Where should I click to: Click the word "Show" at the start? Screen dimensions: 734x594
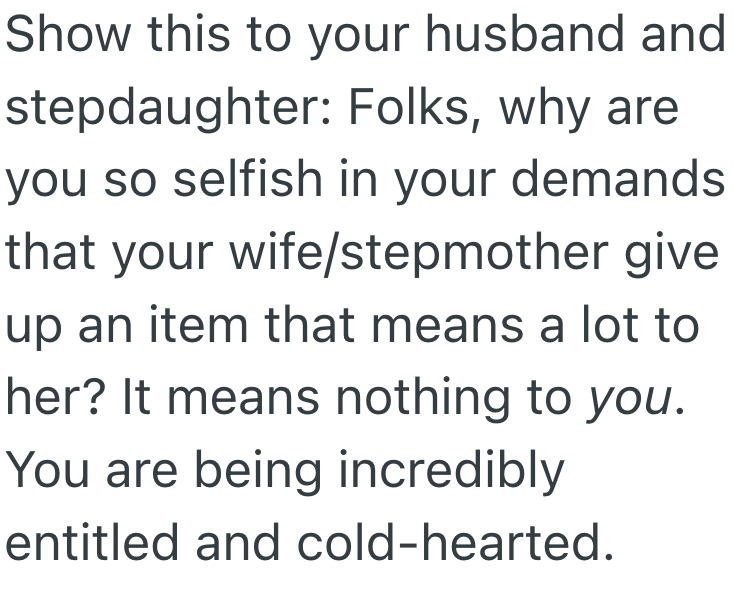[x=67, y=36]
